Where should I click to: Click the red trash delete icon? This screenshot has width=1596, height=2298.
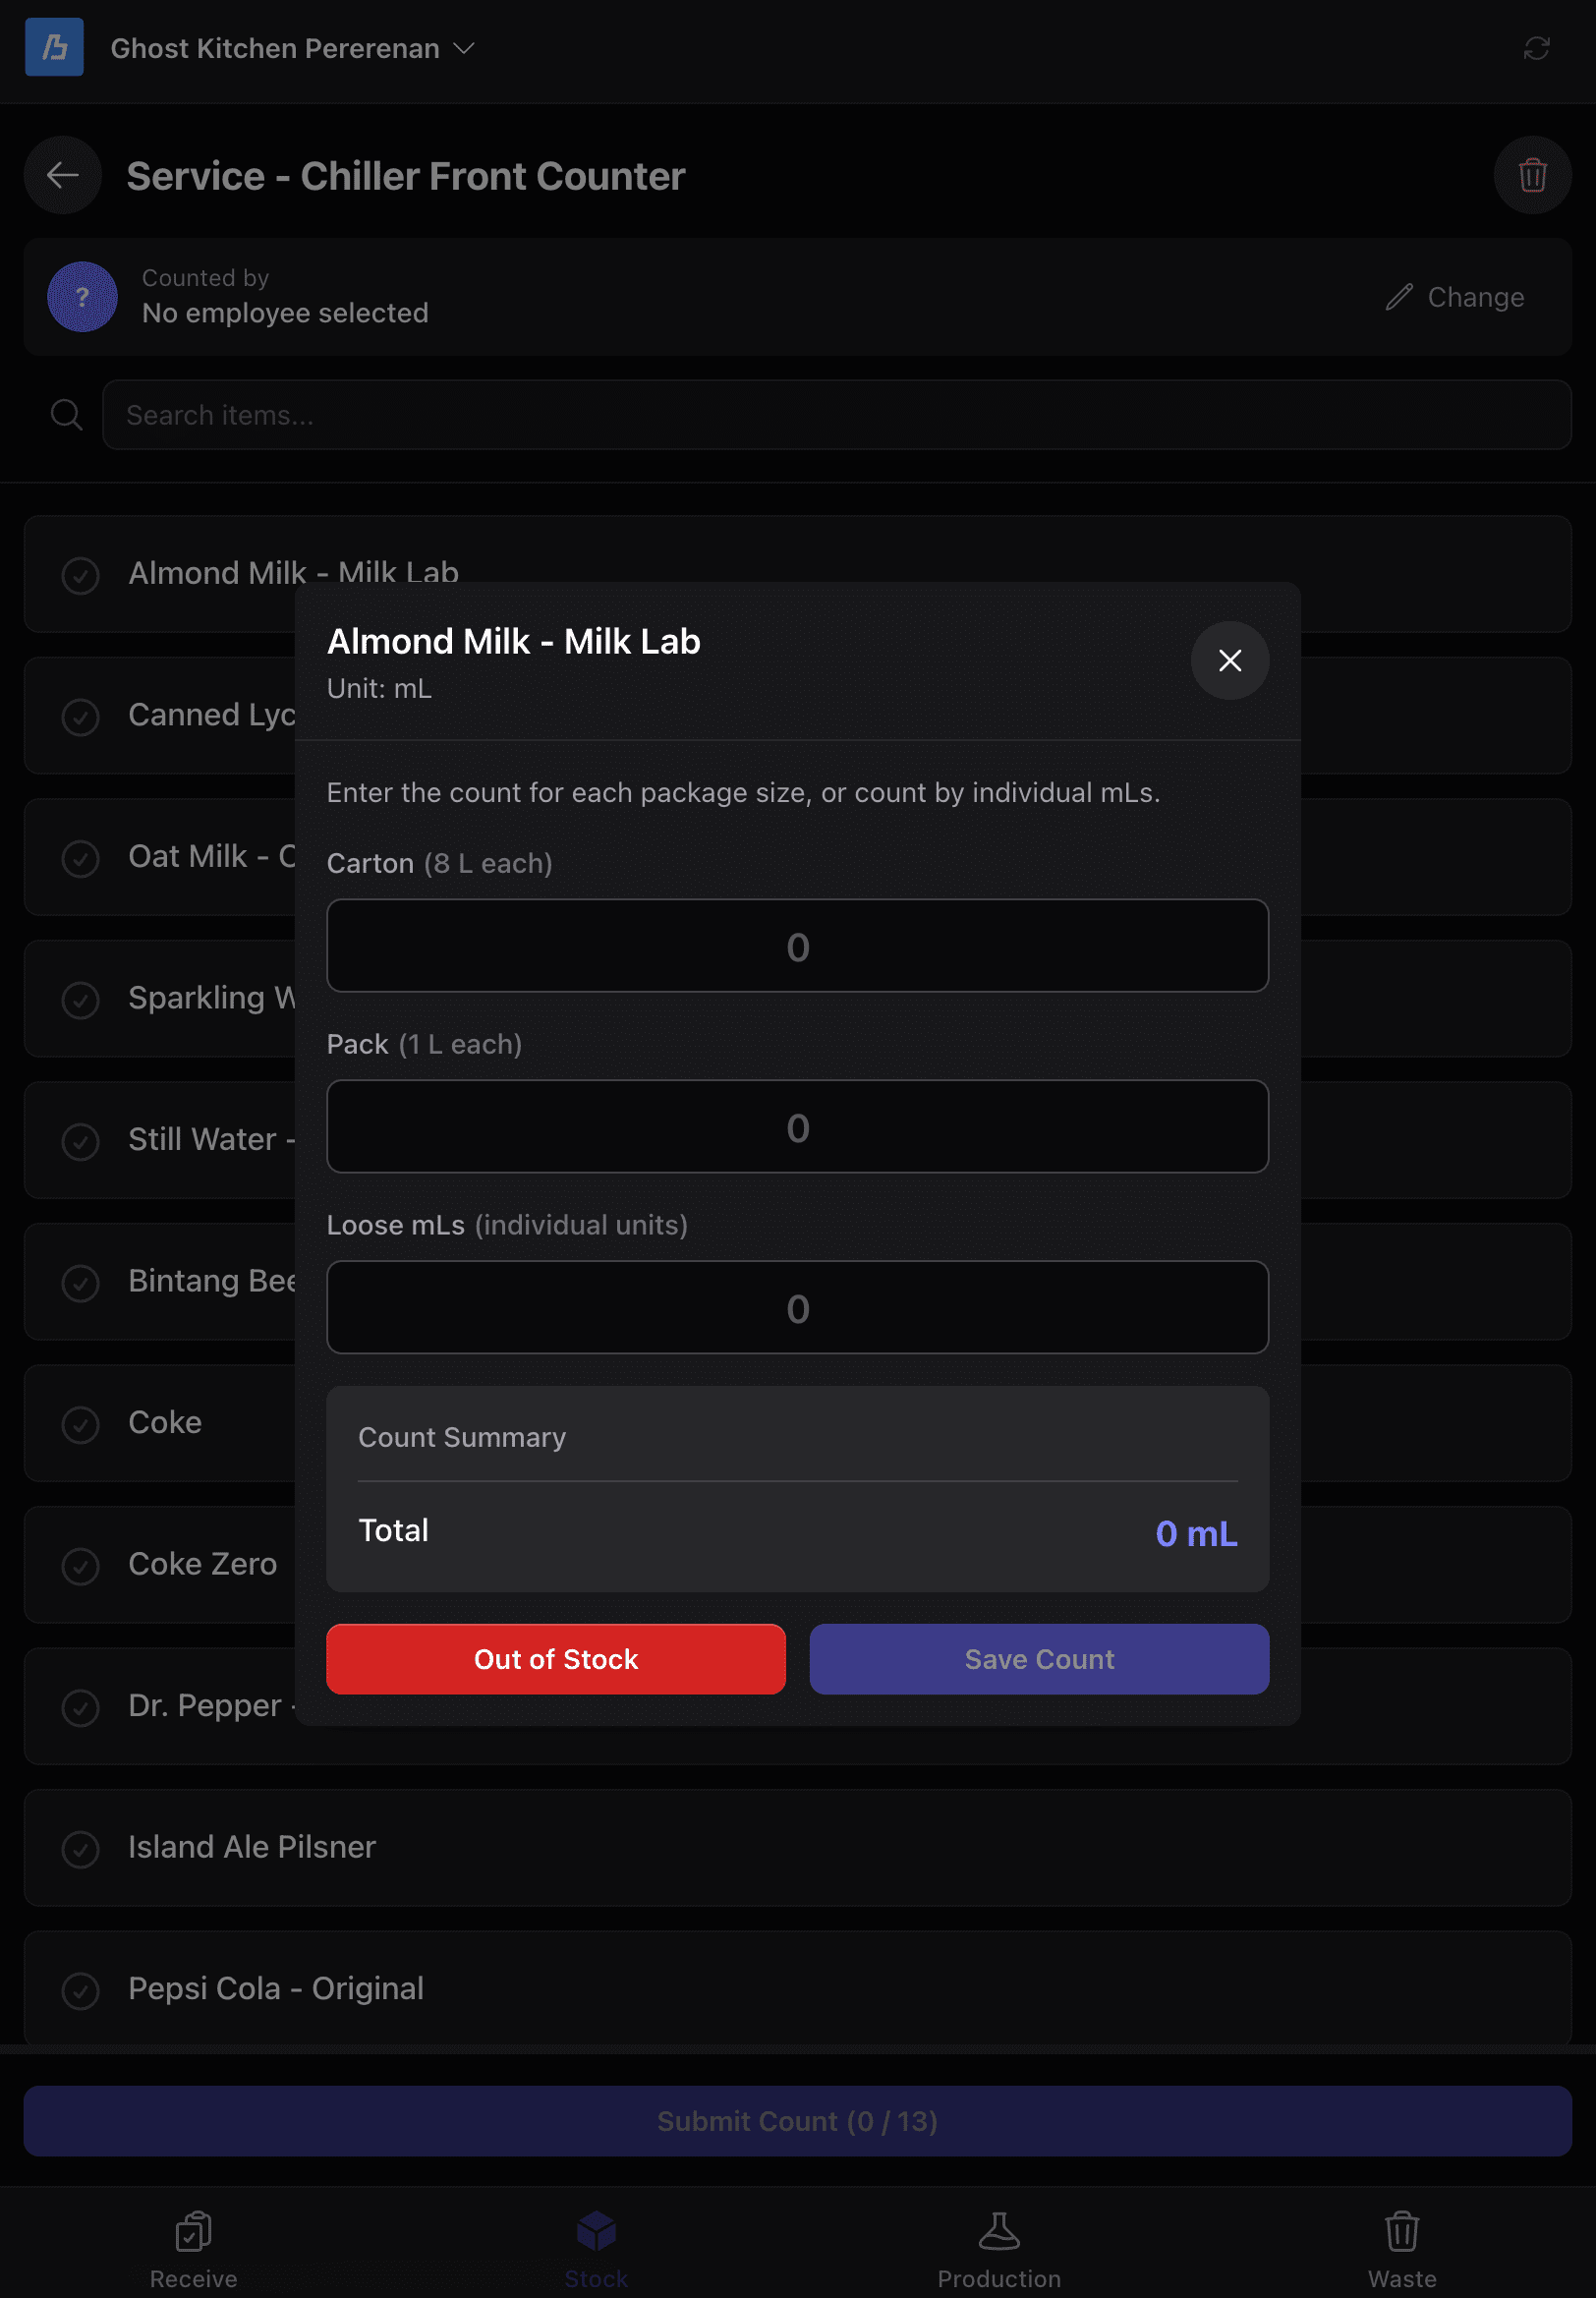[x=1532, y=175]
